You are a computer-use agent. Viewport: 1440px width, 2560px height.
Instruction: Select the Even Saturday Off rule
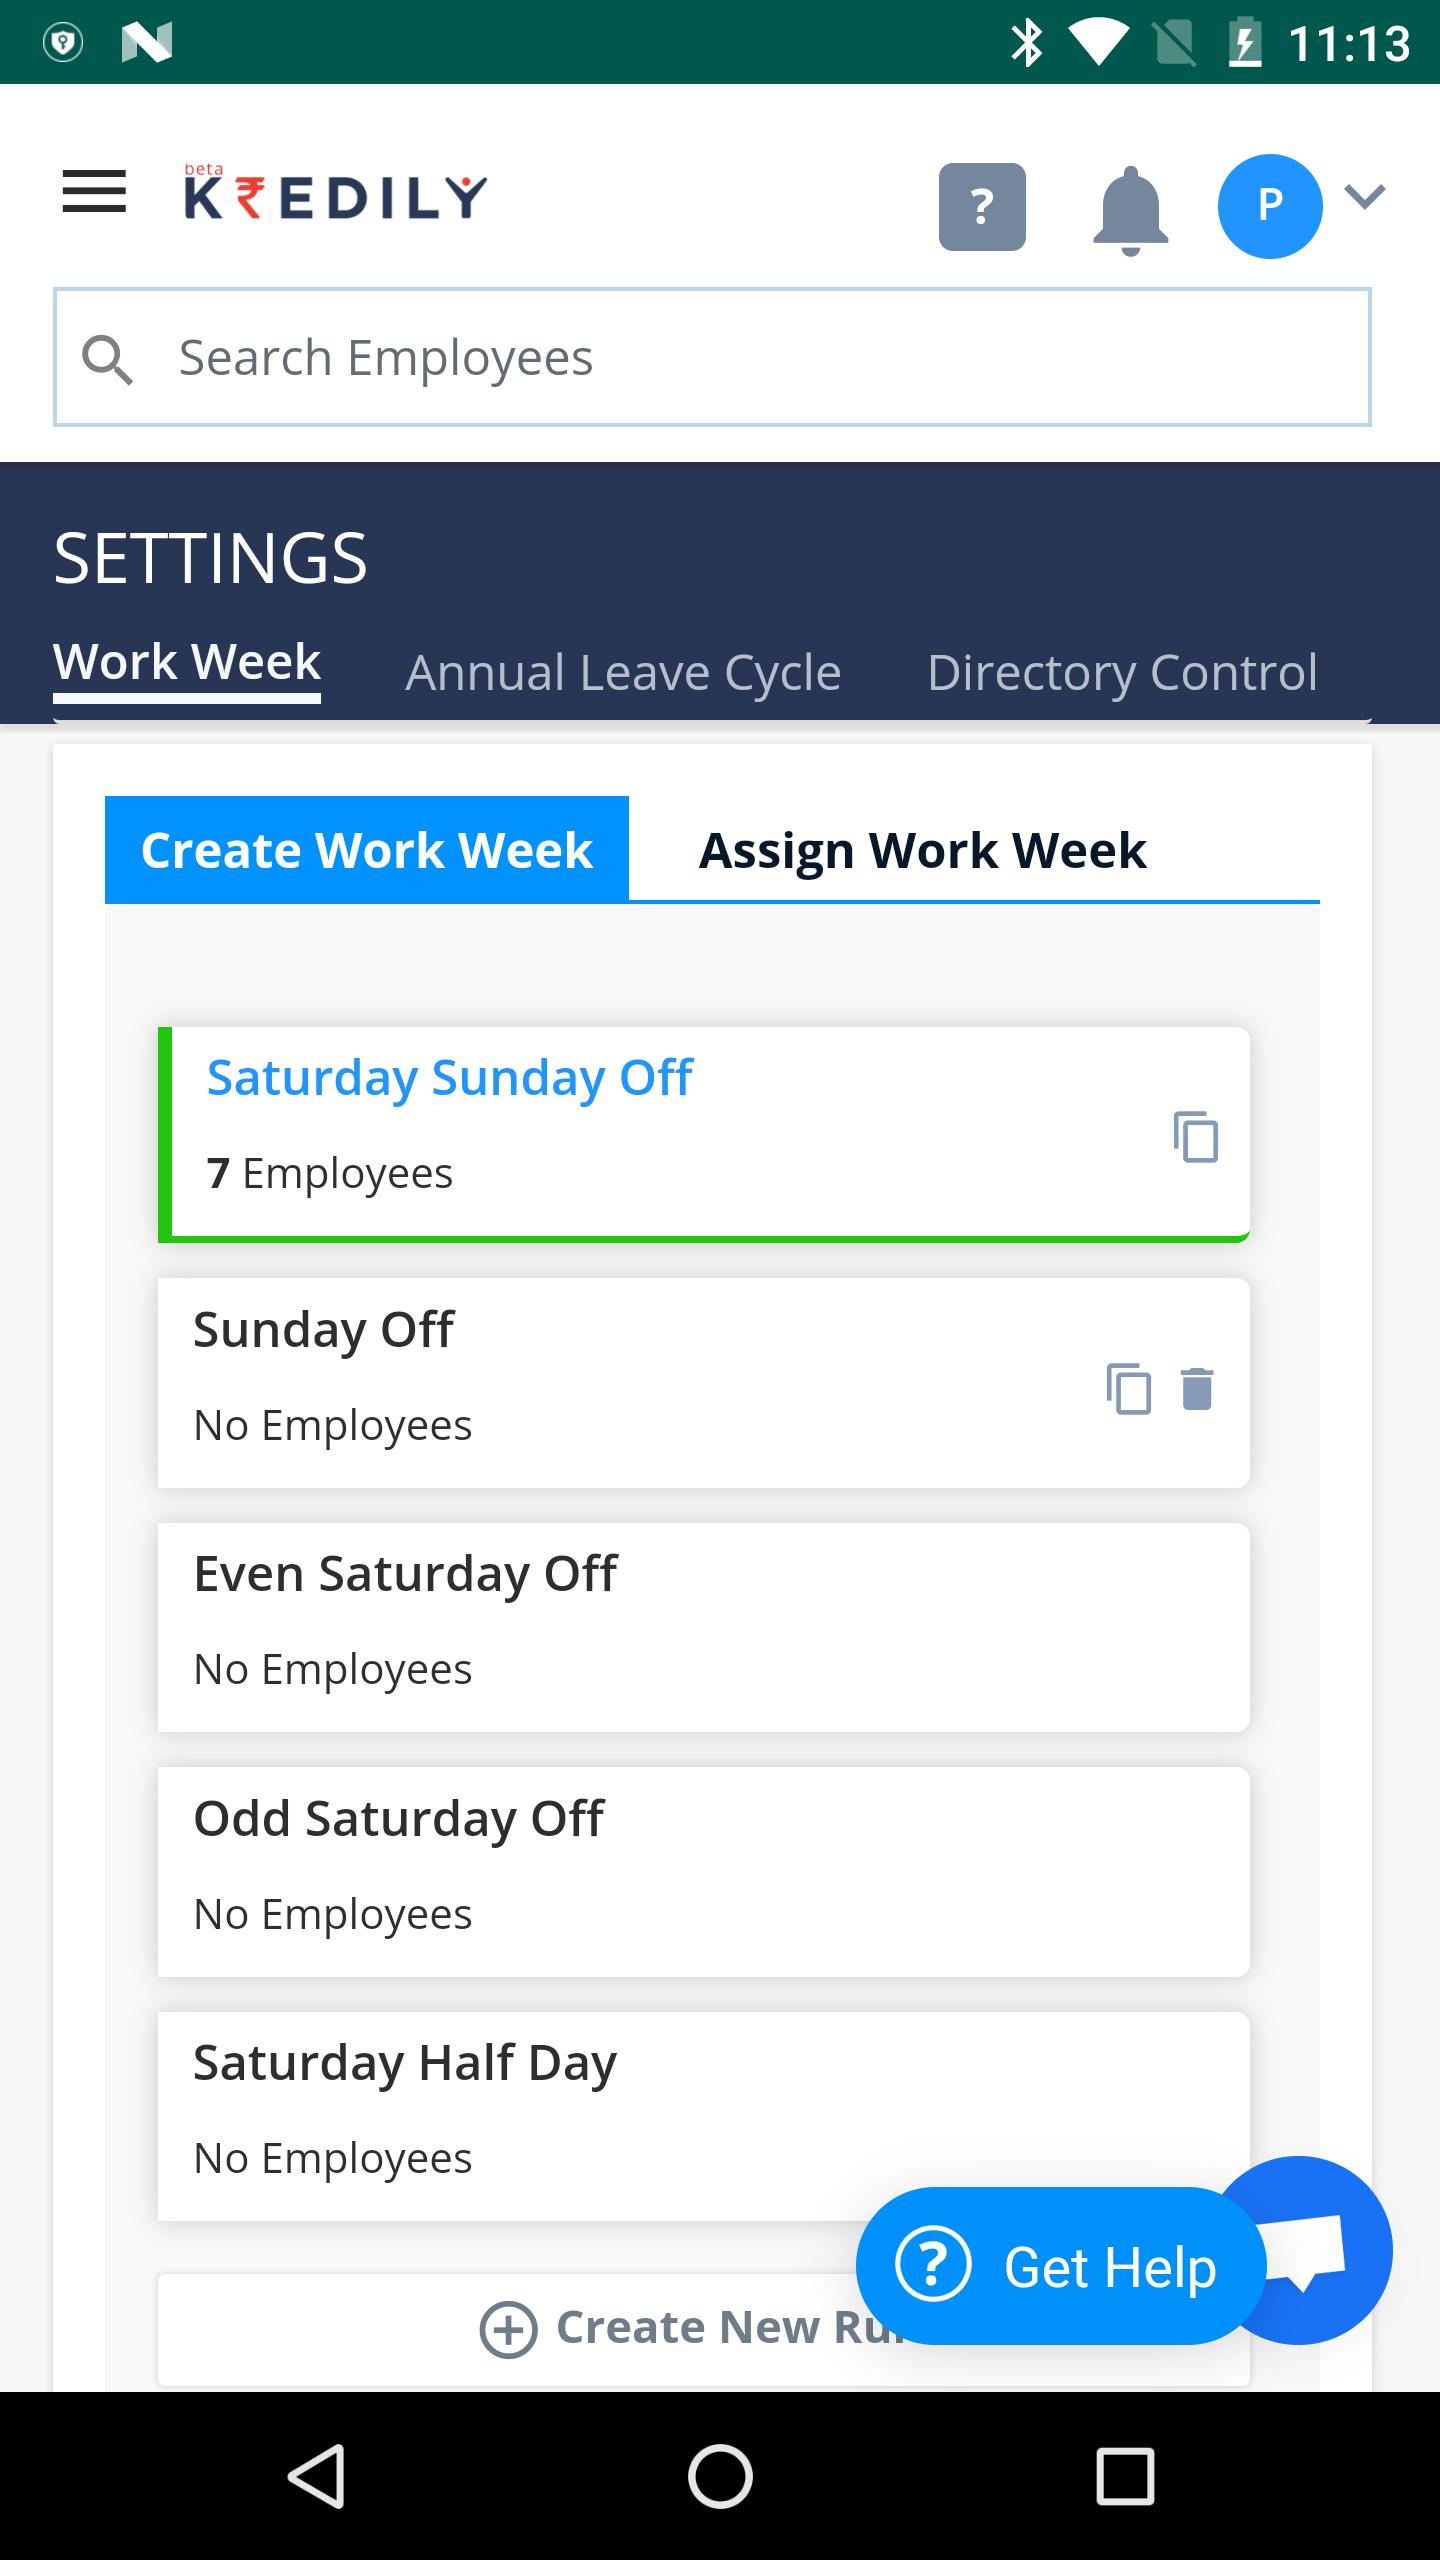[x=704, y=1627]
